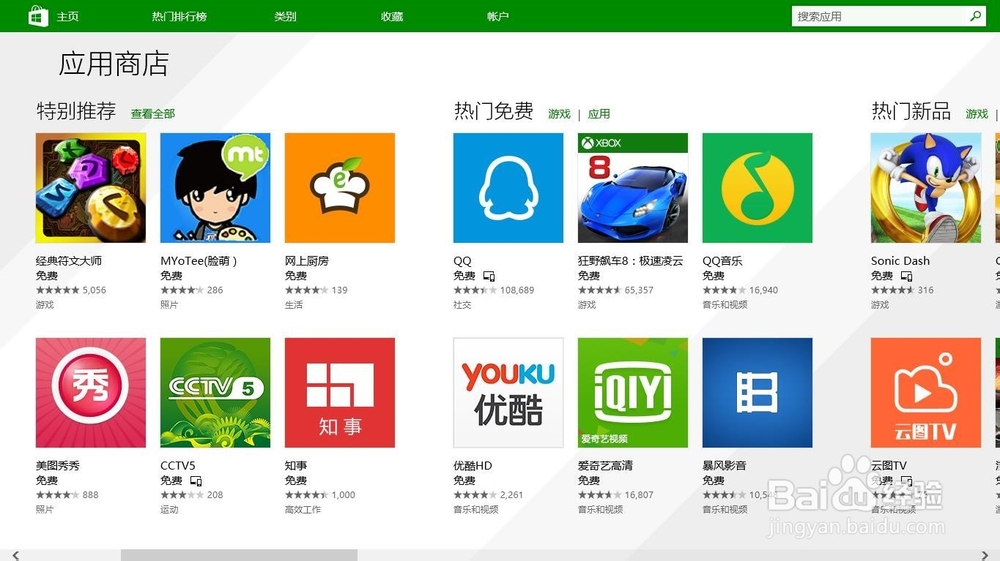Open the 知事 red tile icon
The width and height of the screenshot is (1000, 561).
click(339, 393)
